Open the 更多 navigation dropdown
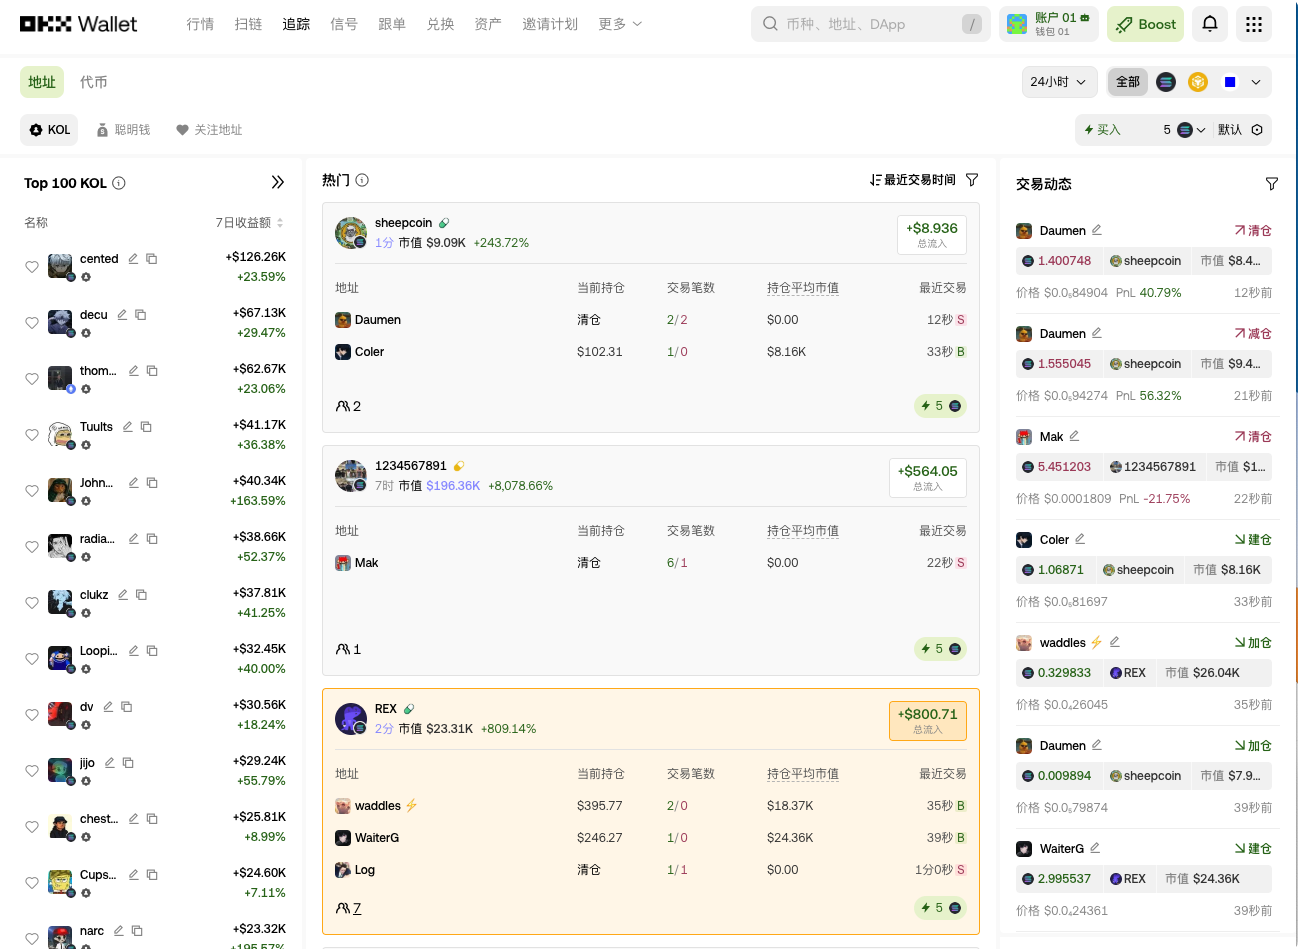 point(619,24)
